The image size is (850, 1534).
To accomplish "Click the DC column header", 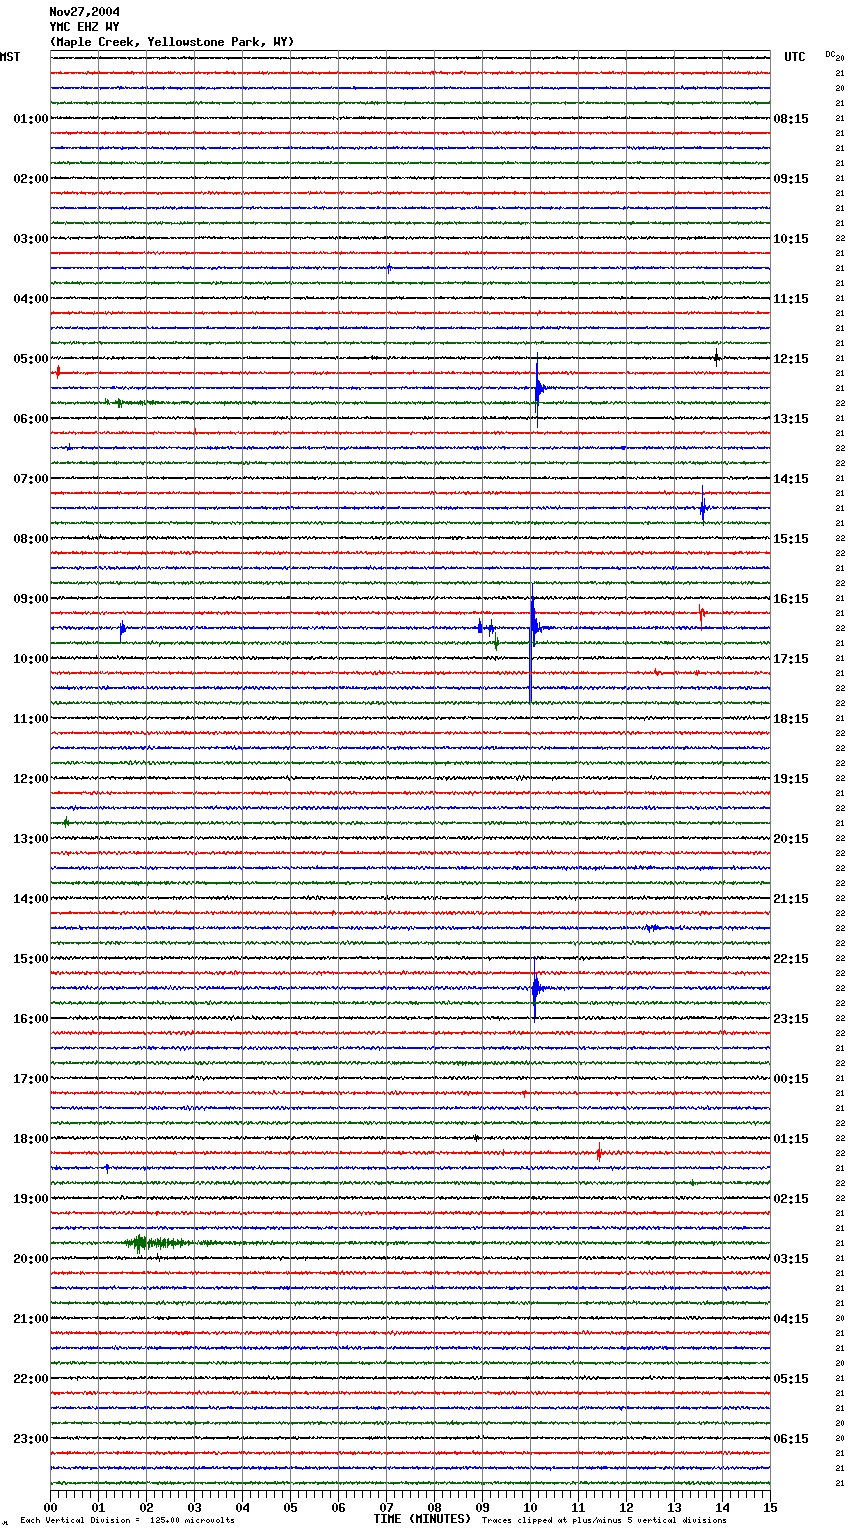I will click(831, 54).
